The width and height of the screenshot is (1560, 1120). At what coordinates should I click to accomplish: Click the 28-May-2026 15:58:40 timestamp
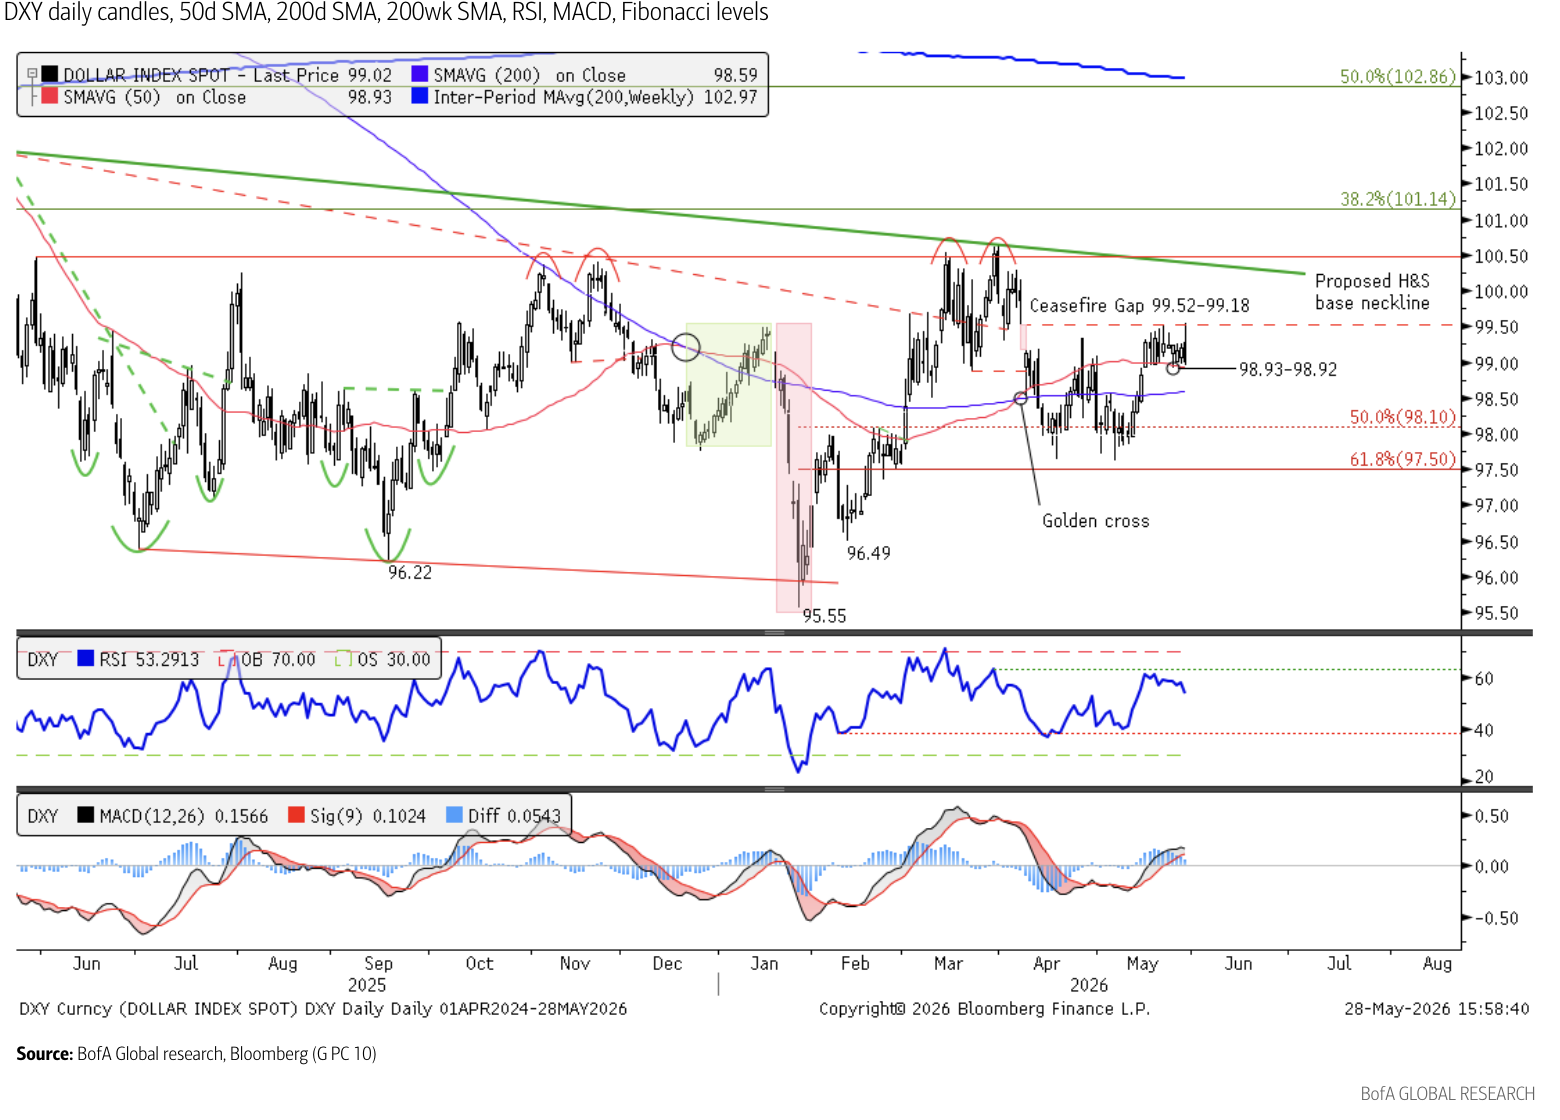(1436, 1009)
